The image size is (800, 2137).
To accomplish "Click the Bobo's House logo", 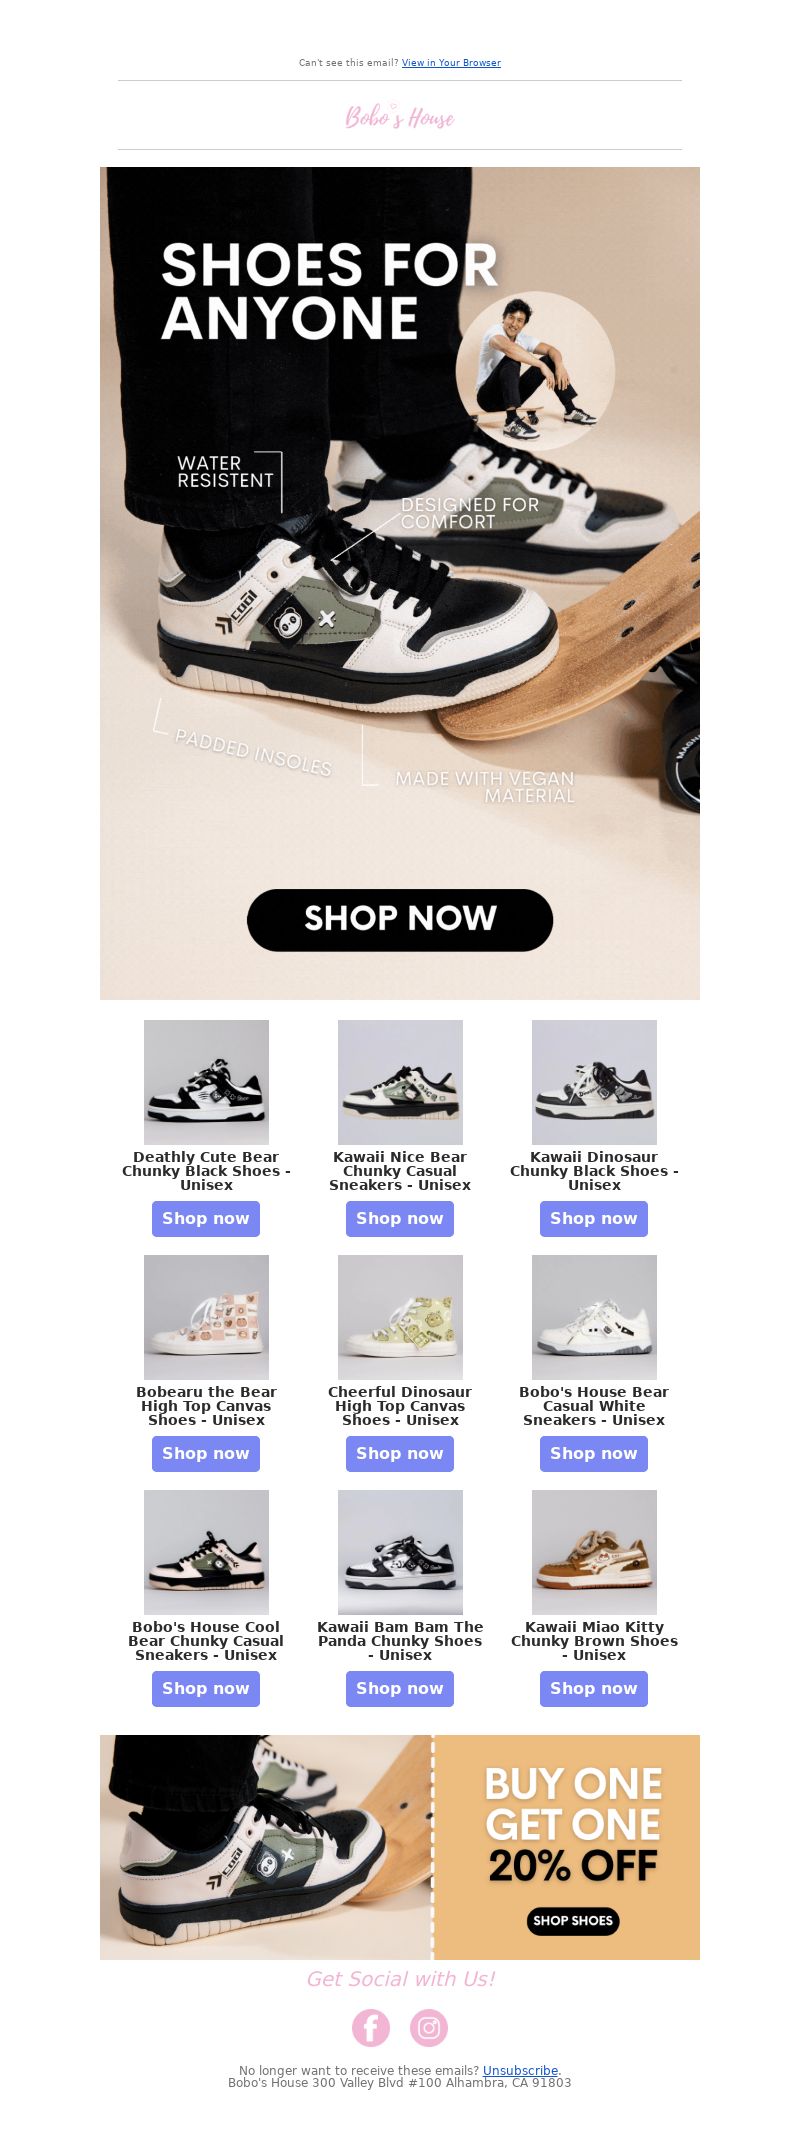I will (x=400, y=117).
